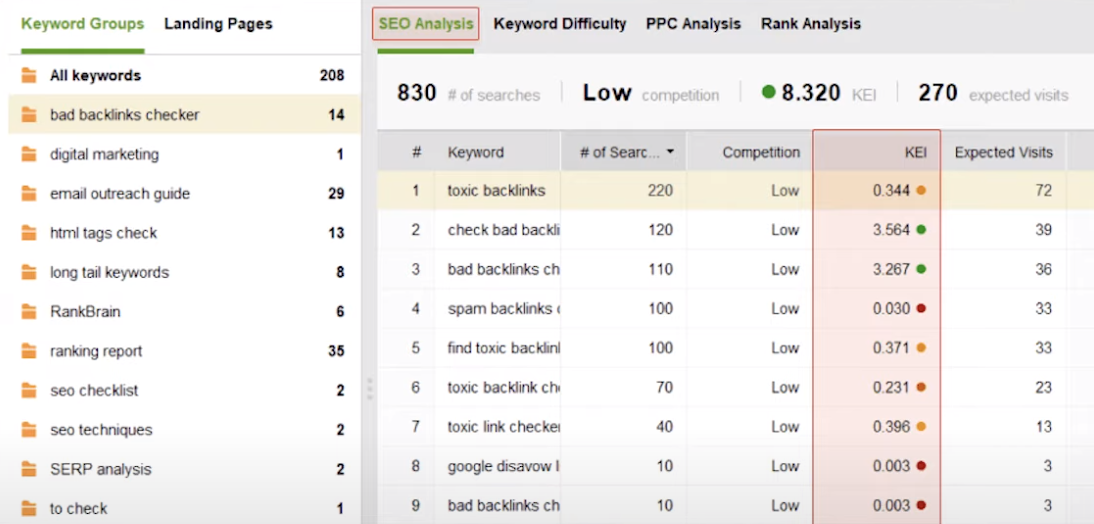
Task: Open the '# of Searches' column sort dropdown
Action: point(670,153)
